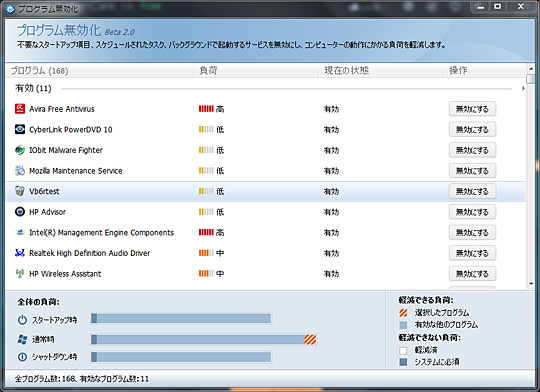Click the 中 load indicator for Realtek
This screenshot has width=540, height=392.
point(211,253)
